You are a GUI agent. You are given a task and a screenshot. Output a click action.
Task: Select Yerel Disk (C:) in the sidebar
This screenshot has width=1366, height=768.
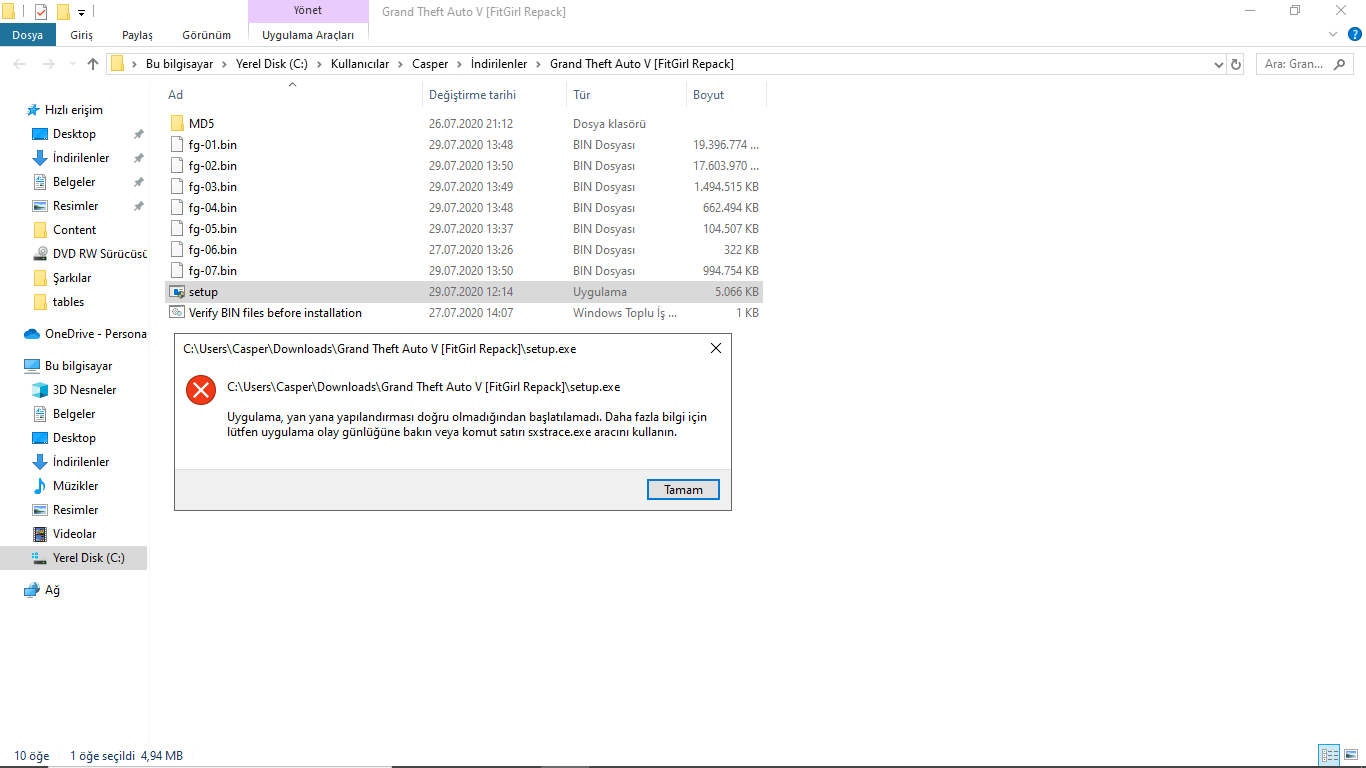coord(88,558)
